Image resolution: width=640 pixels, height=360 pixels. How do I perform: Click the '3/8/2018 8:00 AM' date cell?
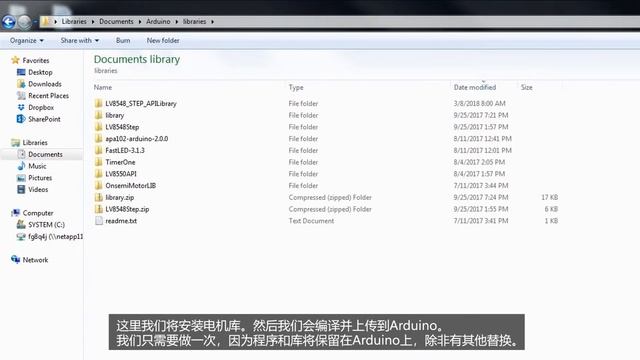tap(479, 104)
